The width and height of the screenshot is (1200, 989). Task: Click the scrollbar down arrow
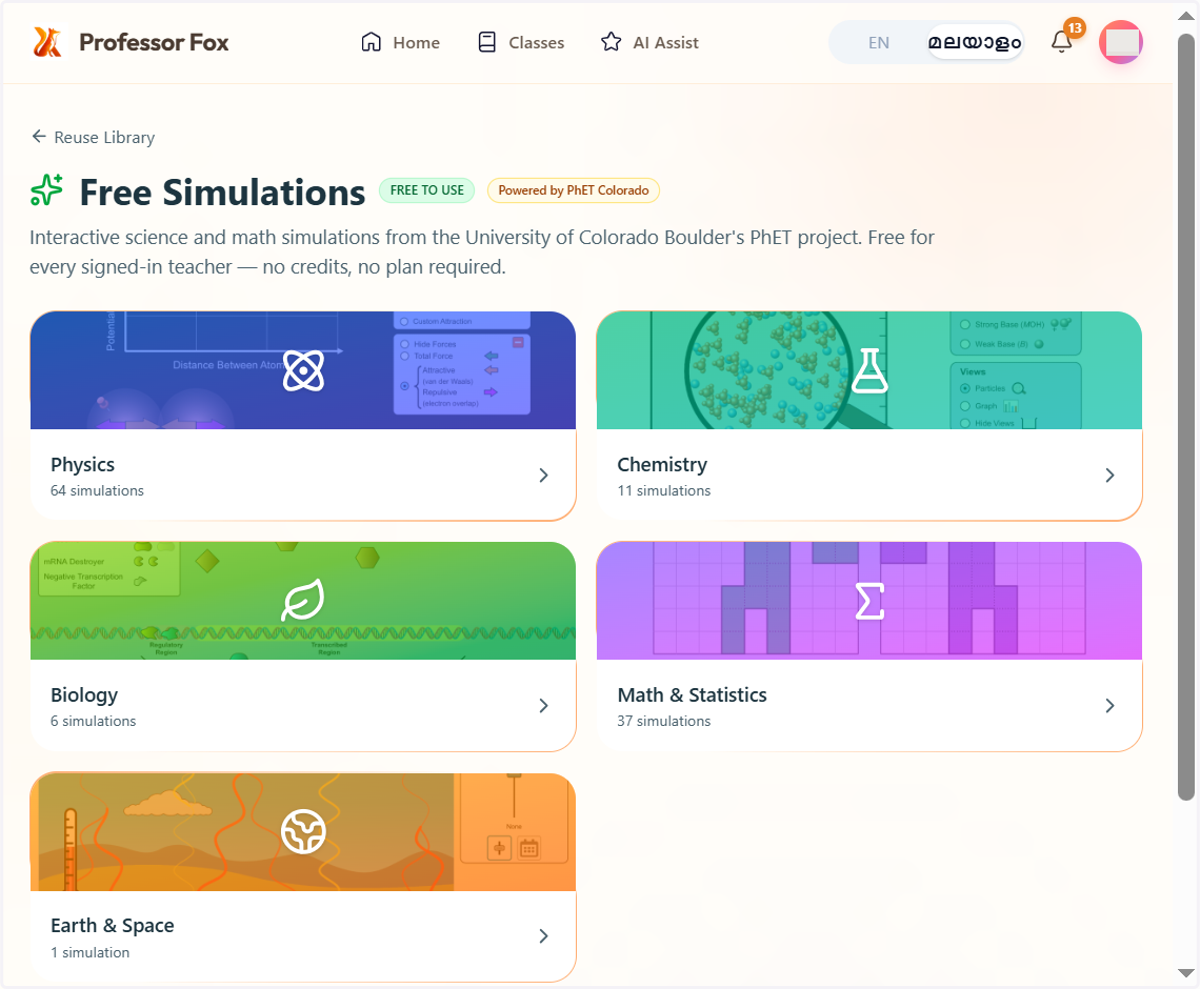[1186, 974]
